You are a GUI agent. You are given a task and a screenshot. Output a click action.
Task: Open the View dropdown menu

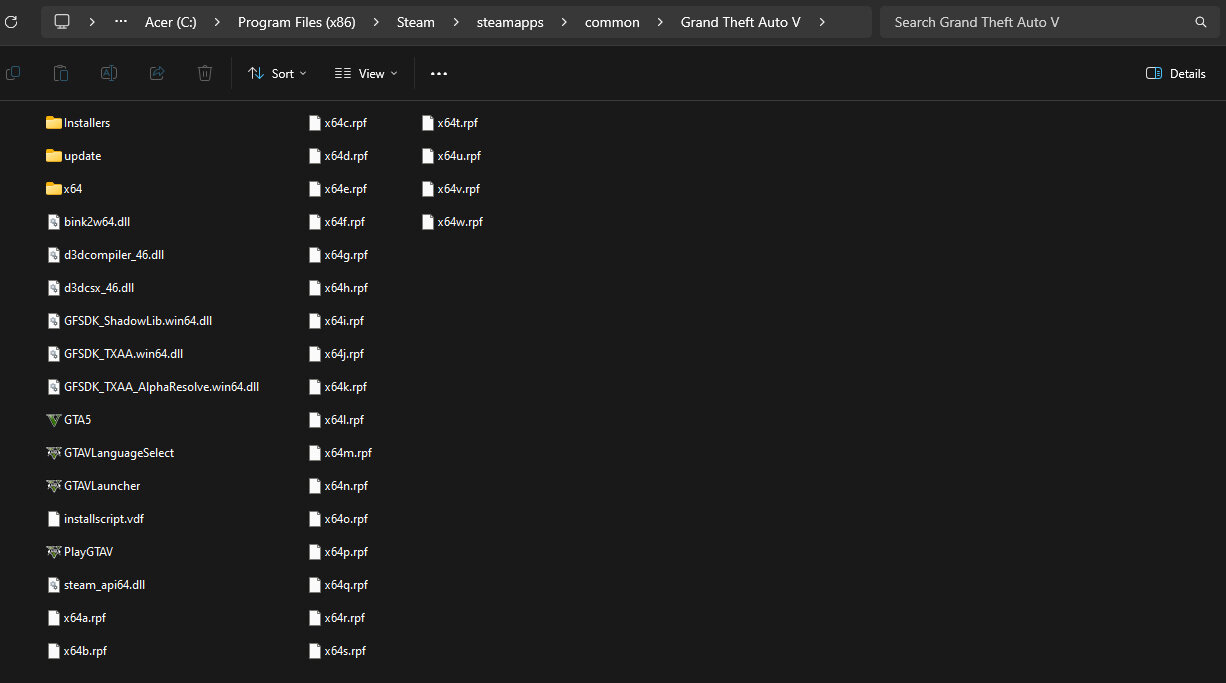point(366,73)
